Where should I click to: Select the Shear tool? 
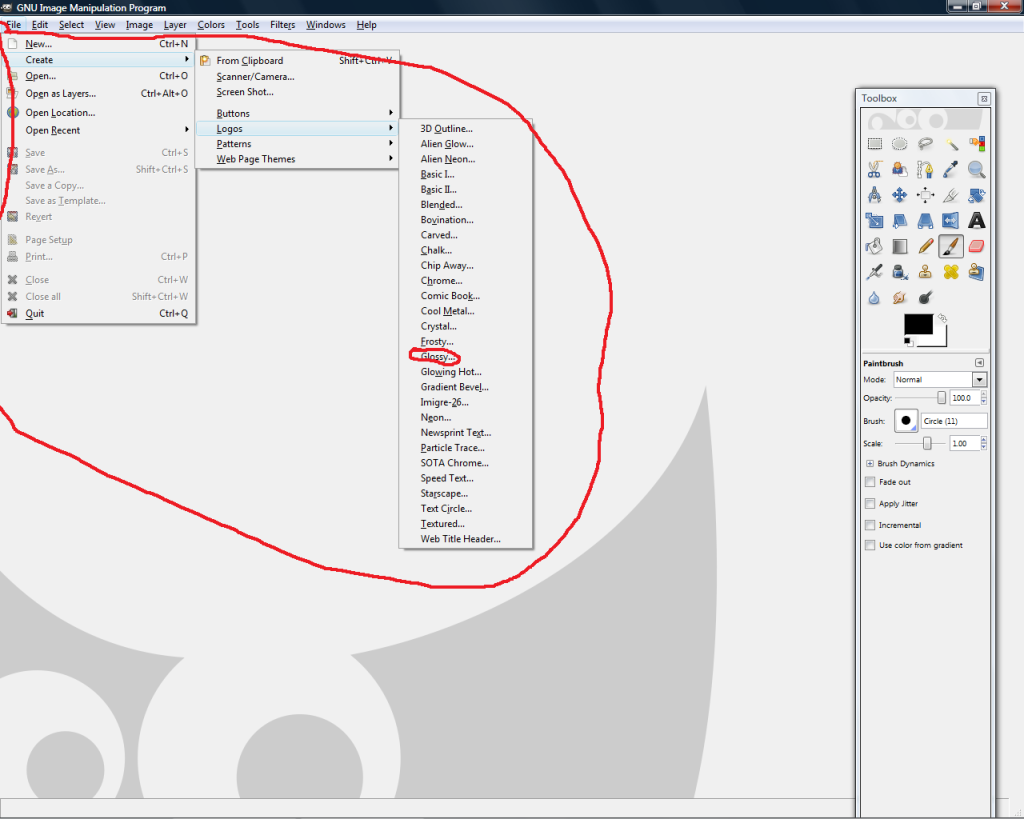[900, 221]
